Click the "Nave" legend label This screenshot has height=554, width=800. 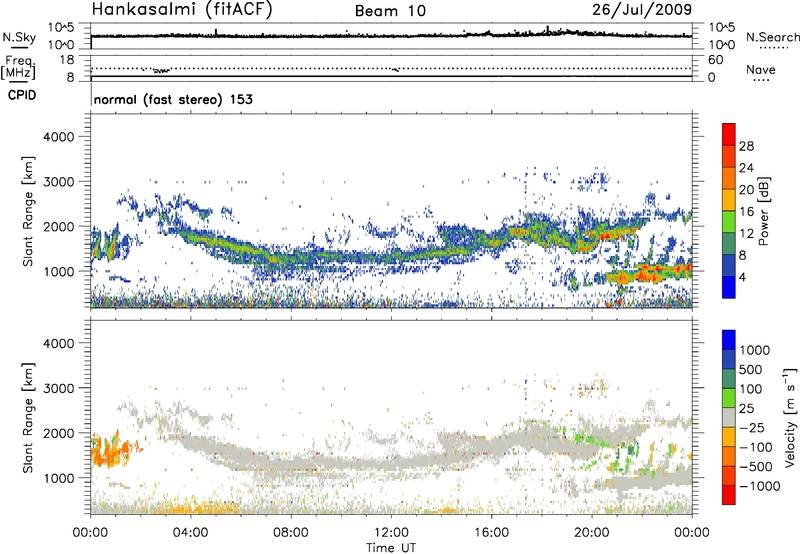[761, 70]
